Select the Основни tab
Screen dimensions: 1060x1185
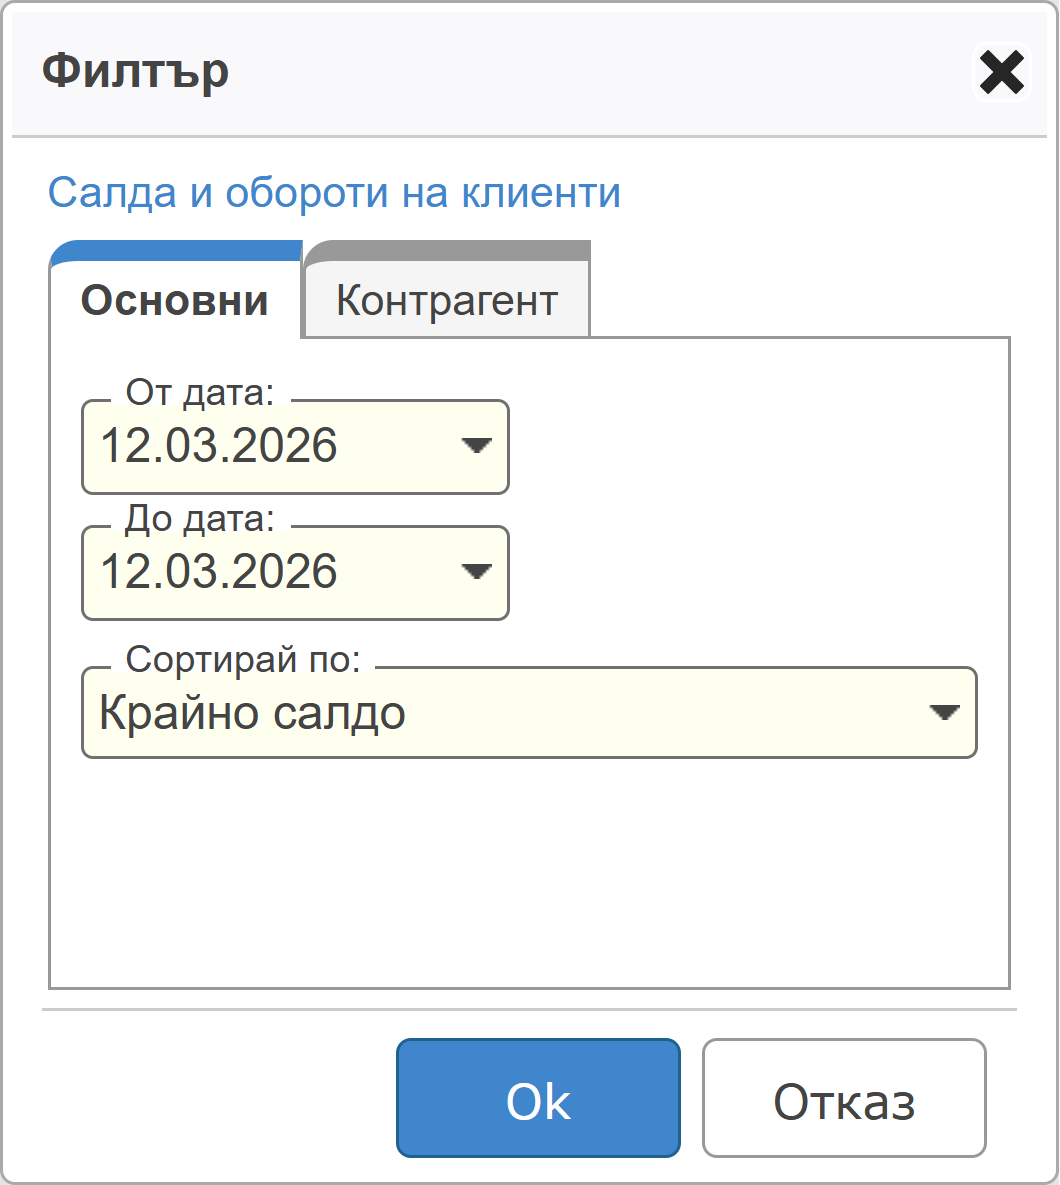(175, 300)
